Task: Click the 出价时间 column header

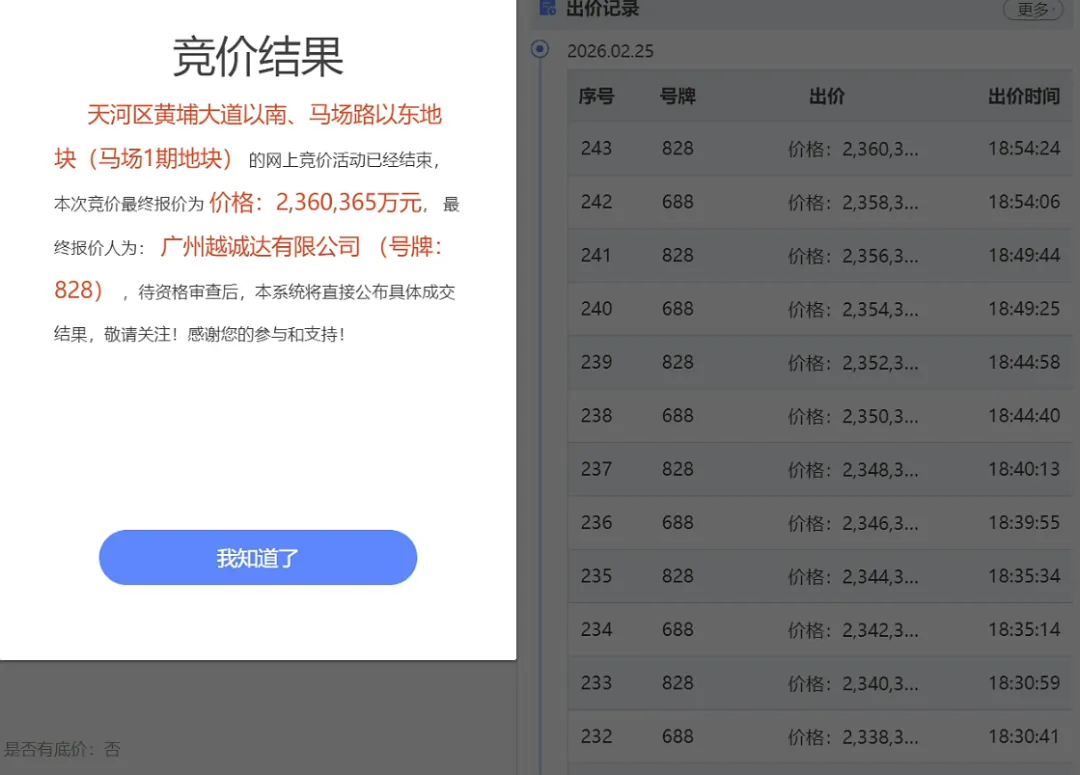Action: 1024,96
